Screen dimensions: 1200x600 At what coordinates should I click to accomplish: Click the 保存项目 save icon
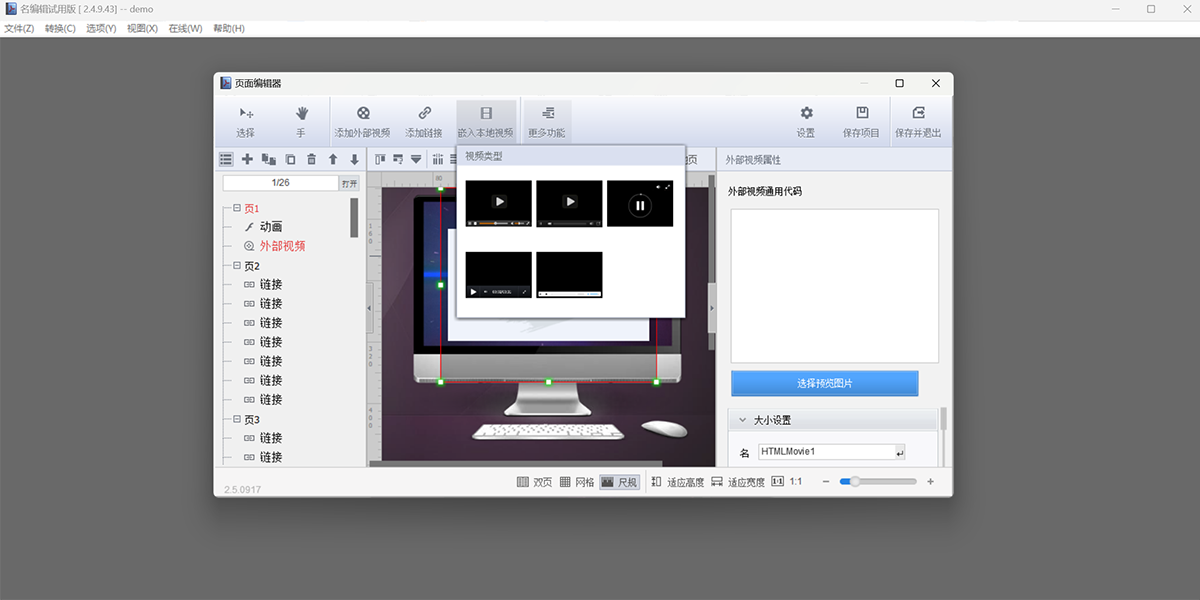[862, 114]
